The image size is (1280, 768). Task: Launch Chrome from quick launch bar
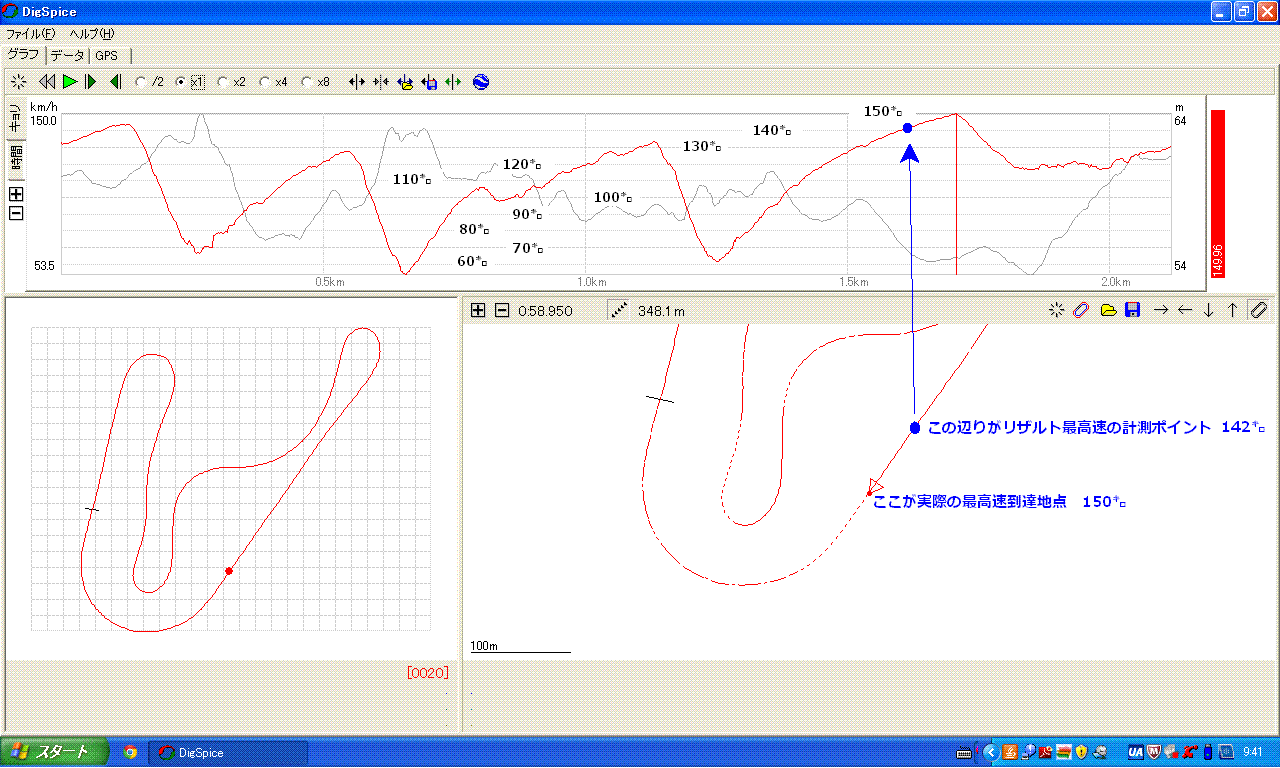(129, 753)
